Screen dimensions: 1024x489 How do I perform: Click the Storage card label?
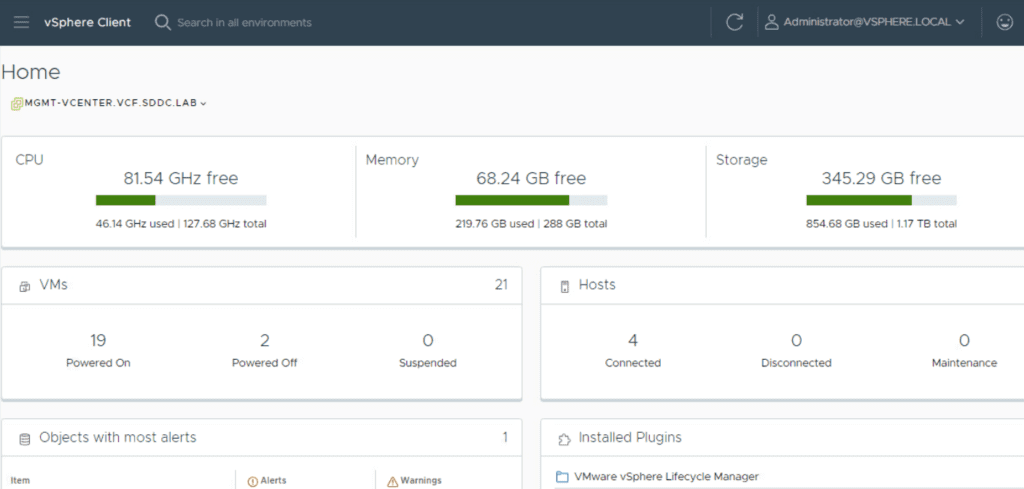click(x=741, y=160)
